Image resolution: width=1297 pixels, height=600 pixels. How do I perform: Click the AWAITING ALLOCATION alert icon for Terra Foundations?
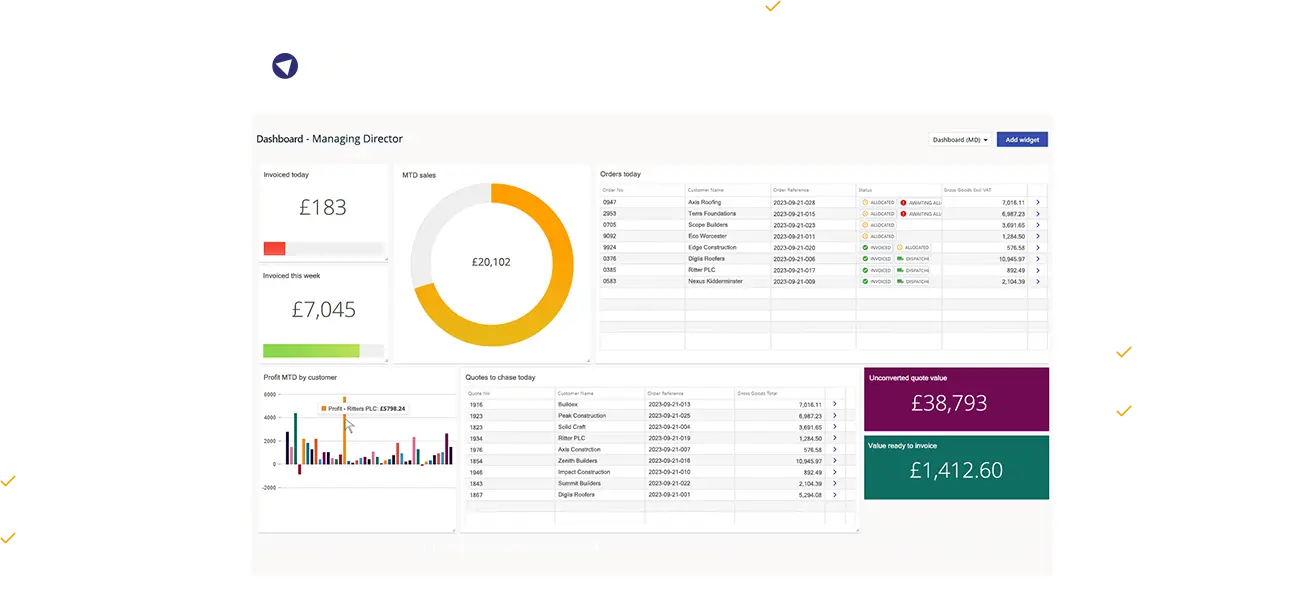(903, 214)
